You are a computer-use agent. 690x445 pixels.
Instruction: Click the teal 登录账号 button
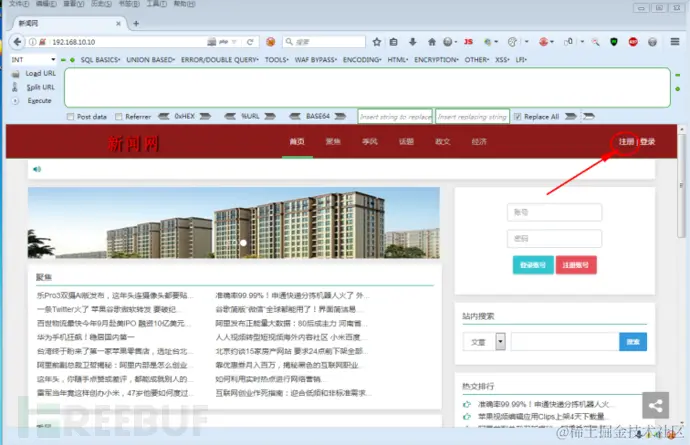[x=533, y=265]
